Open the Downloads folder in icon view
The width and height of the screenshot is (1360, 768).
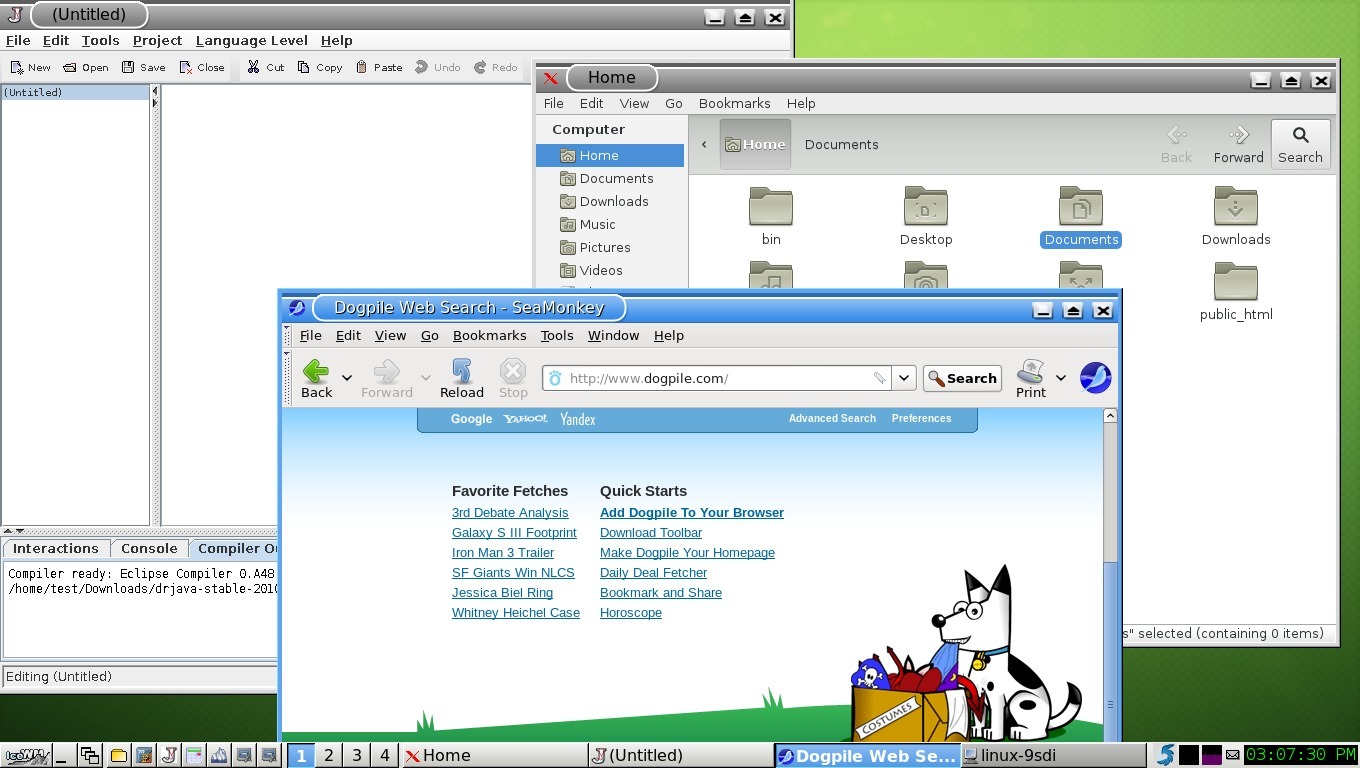coord(1236,206)
